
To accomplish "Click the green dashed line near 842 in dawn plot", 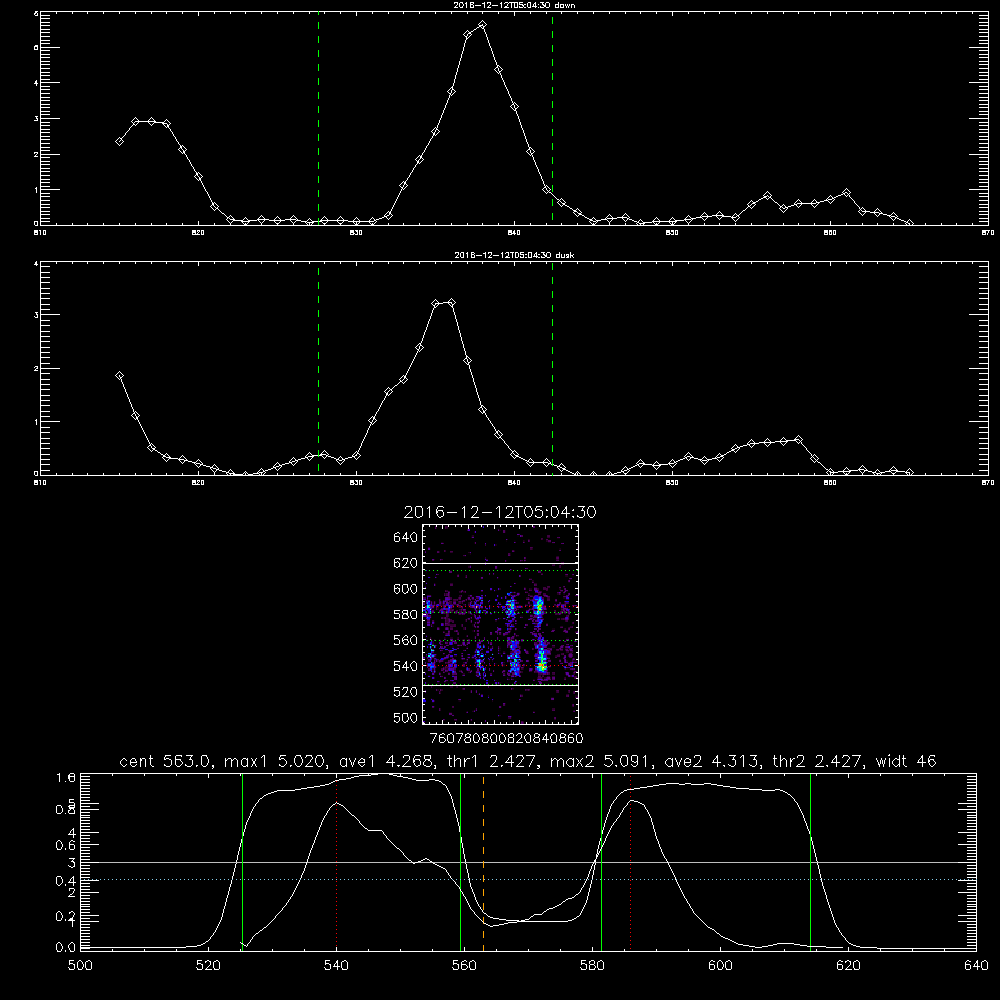I will coord(552,119).
